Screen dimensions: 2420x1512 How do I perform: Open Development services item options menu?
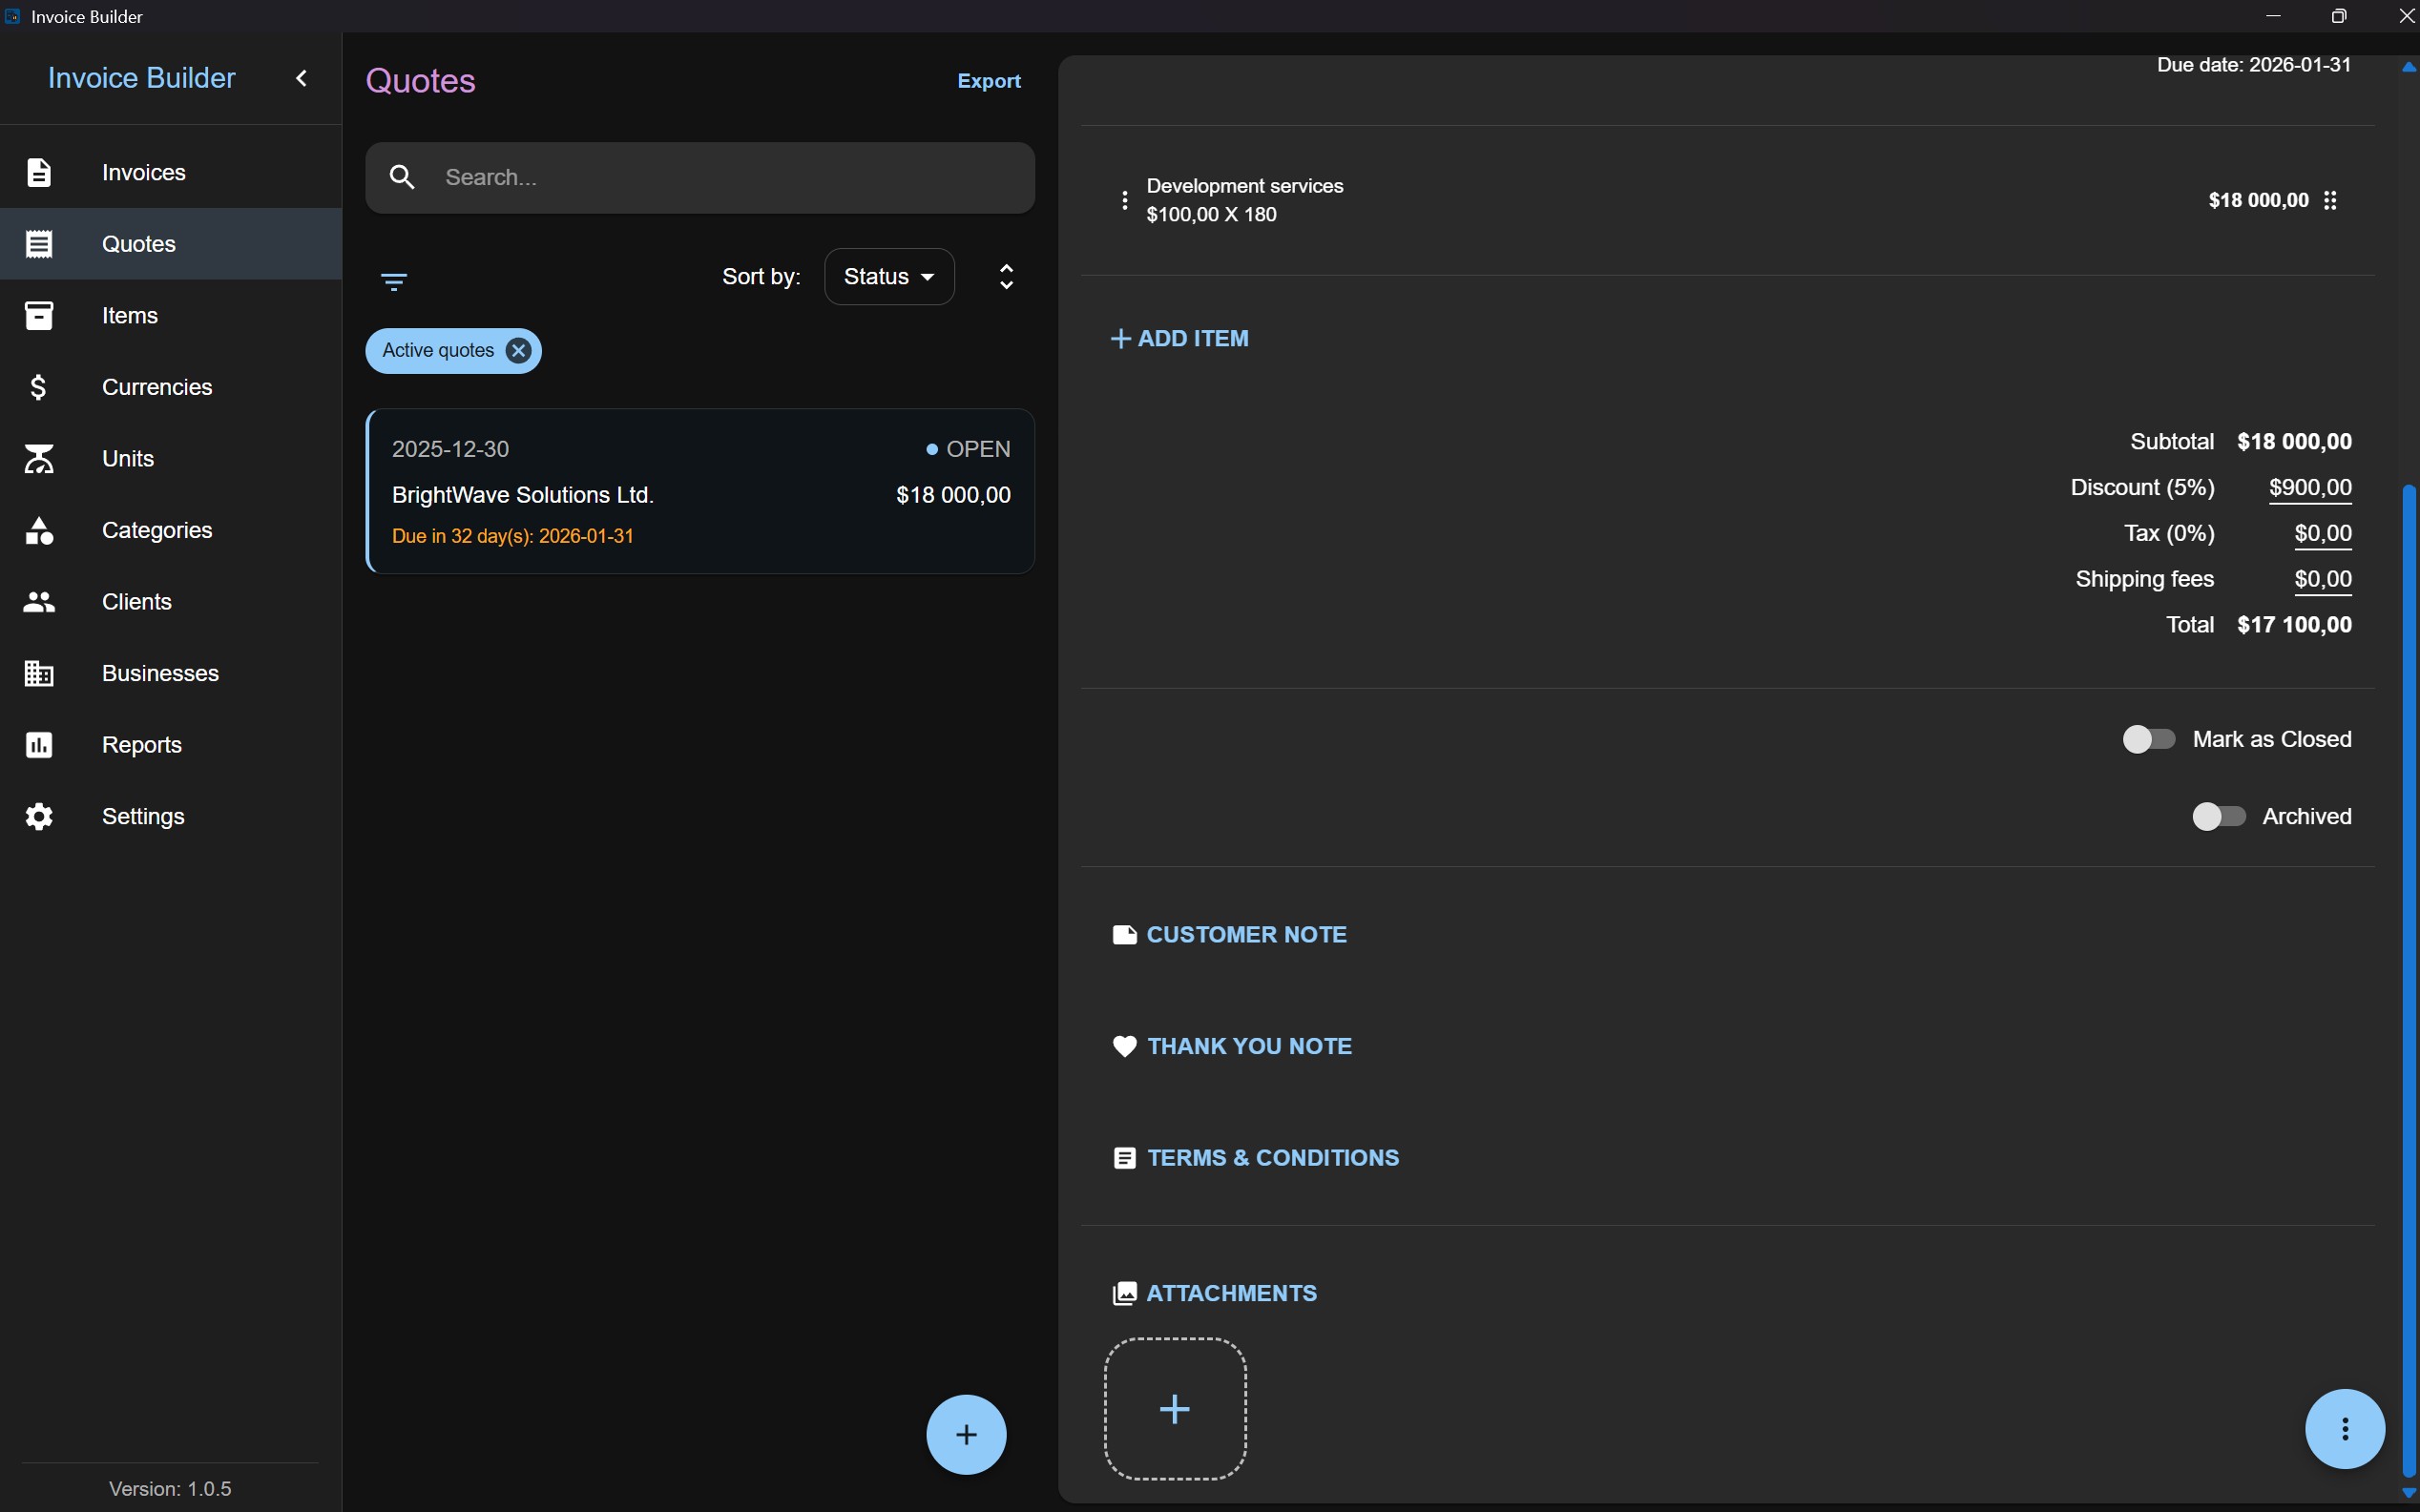[1124, 200]
